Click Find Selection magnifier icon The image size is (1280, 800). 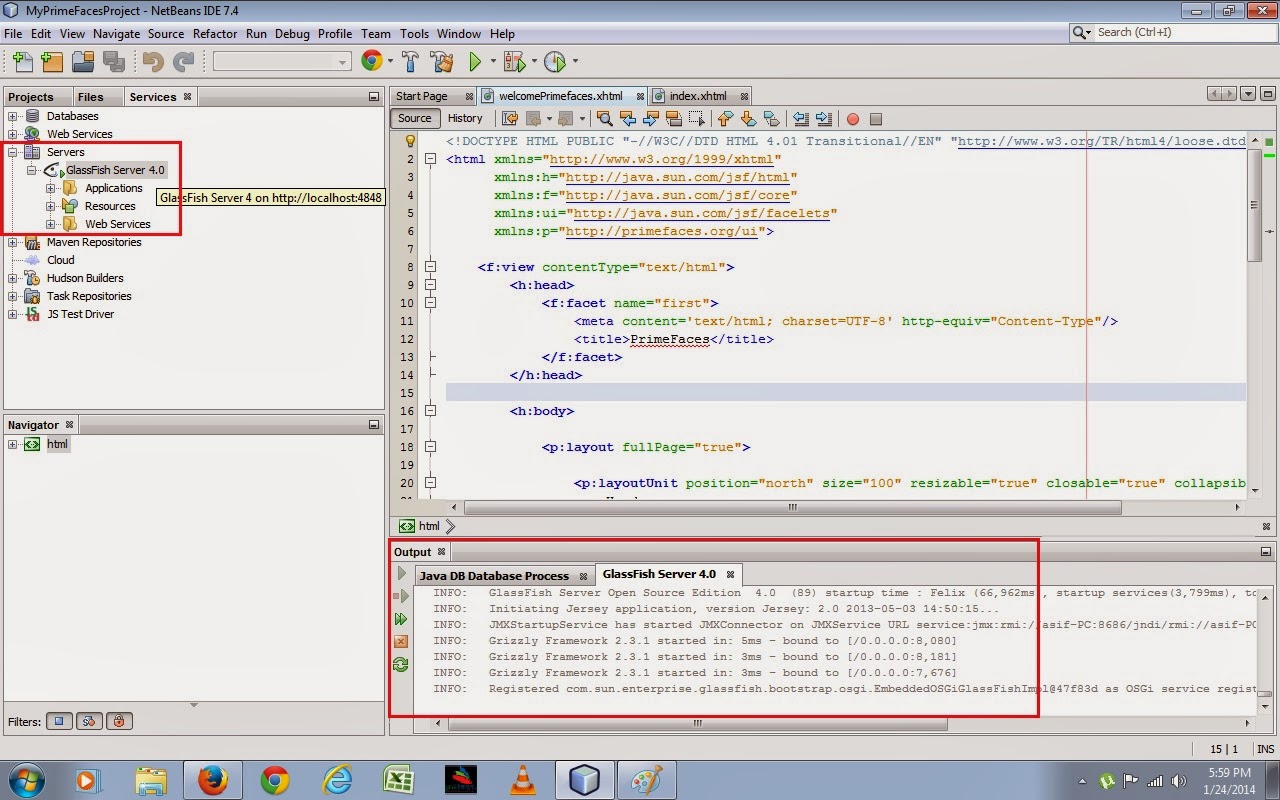pos(604,118)
